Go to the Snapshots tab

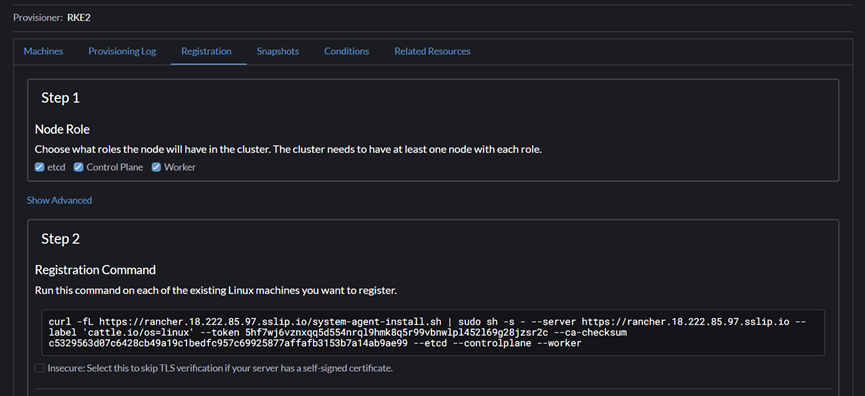[x=277, y=51]
